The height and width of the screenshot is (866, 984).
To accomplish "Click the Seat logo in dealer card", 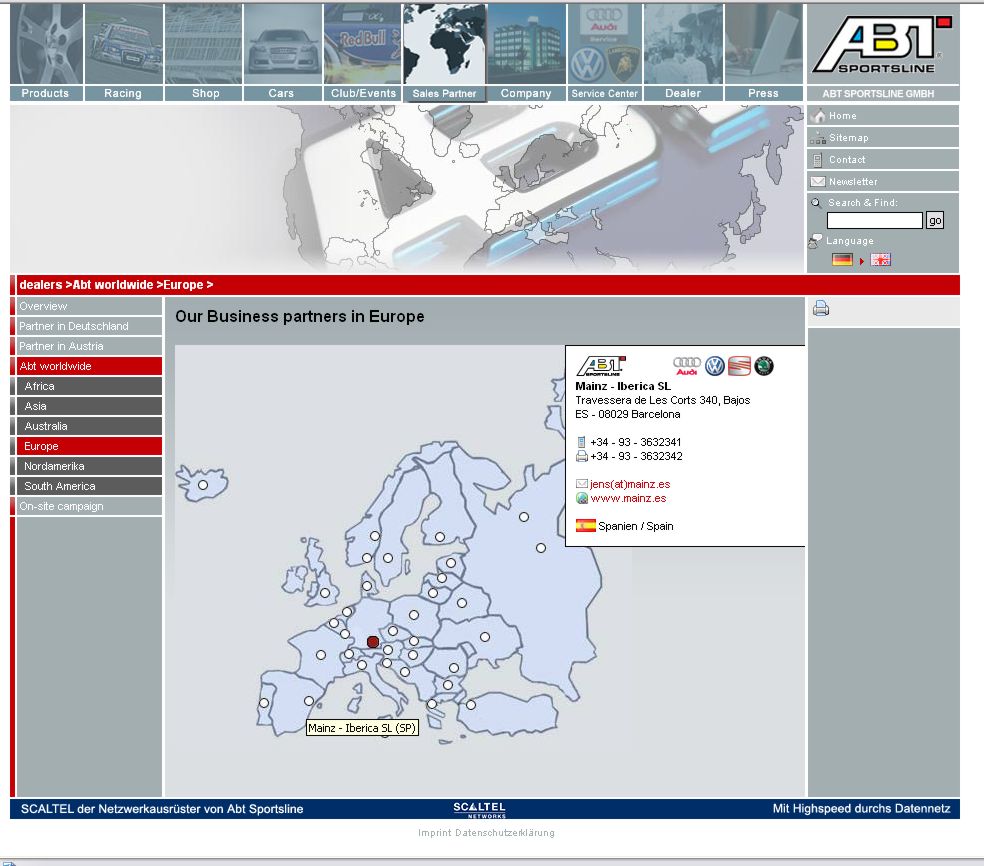I will pos(739,366).
